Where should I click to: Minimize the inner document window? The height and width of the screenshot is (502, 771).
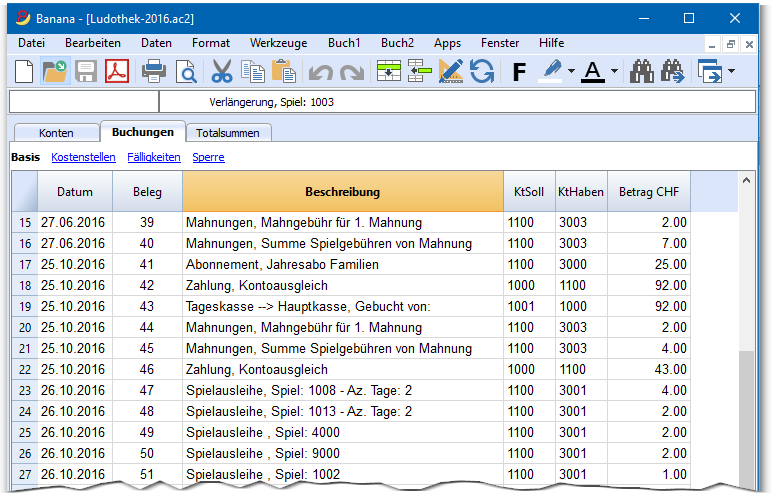(x=712, y=44)
